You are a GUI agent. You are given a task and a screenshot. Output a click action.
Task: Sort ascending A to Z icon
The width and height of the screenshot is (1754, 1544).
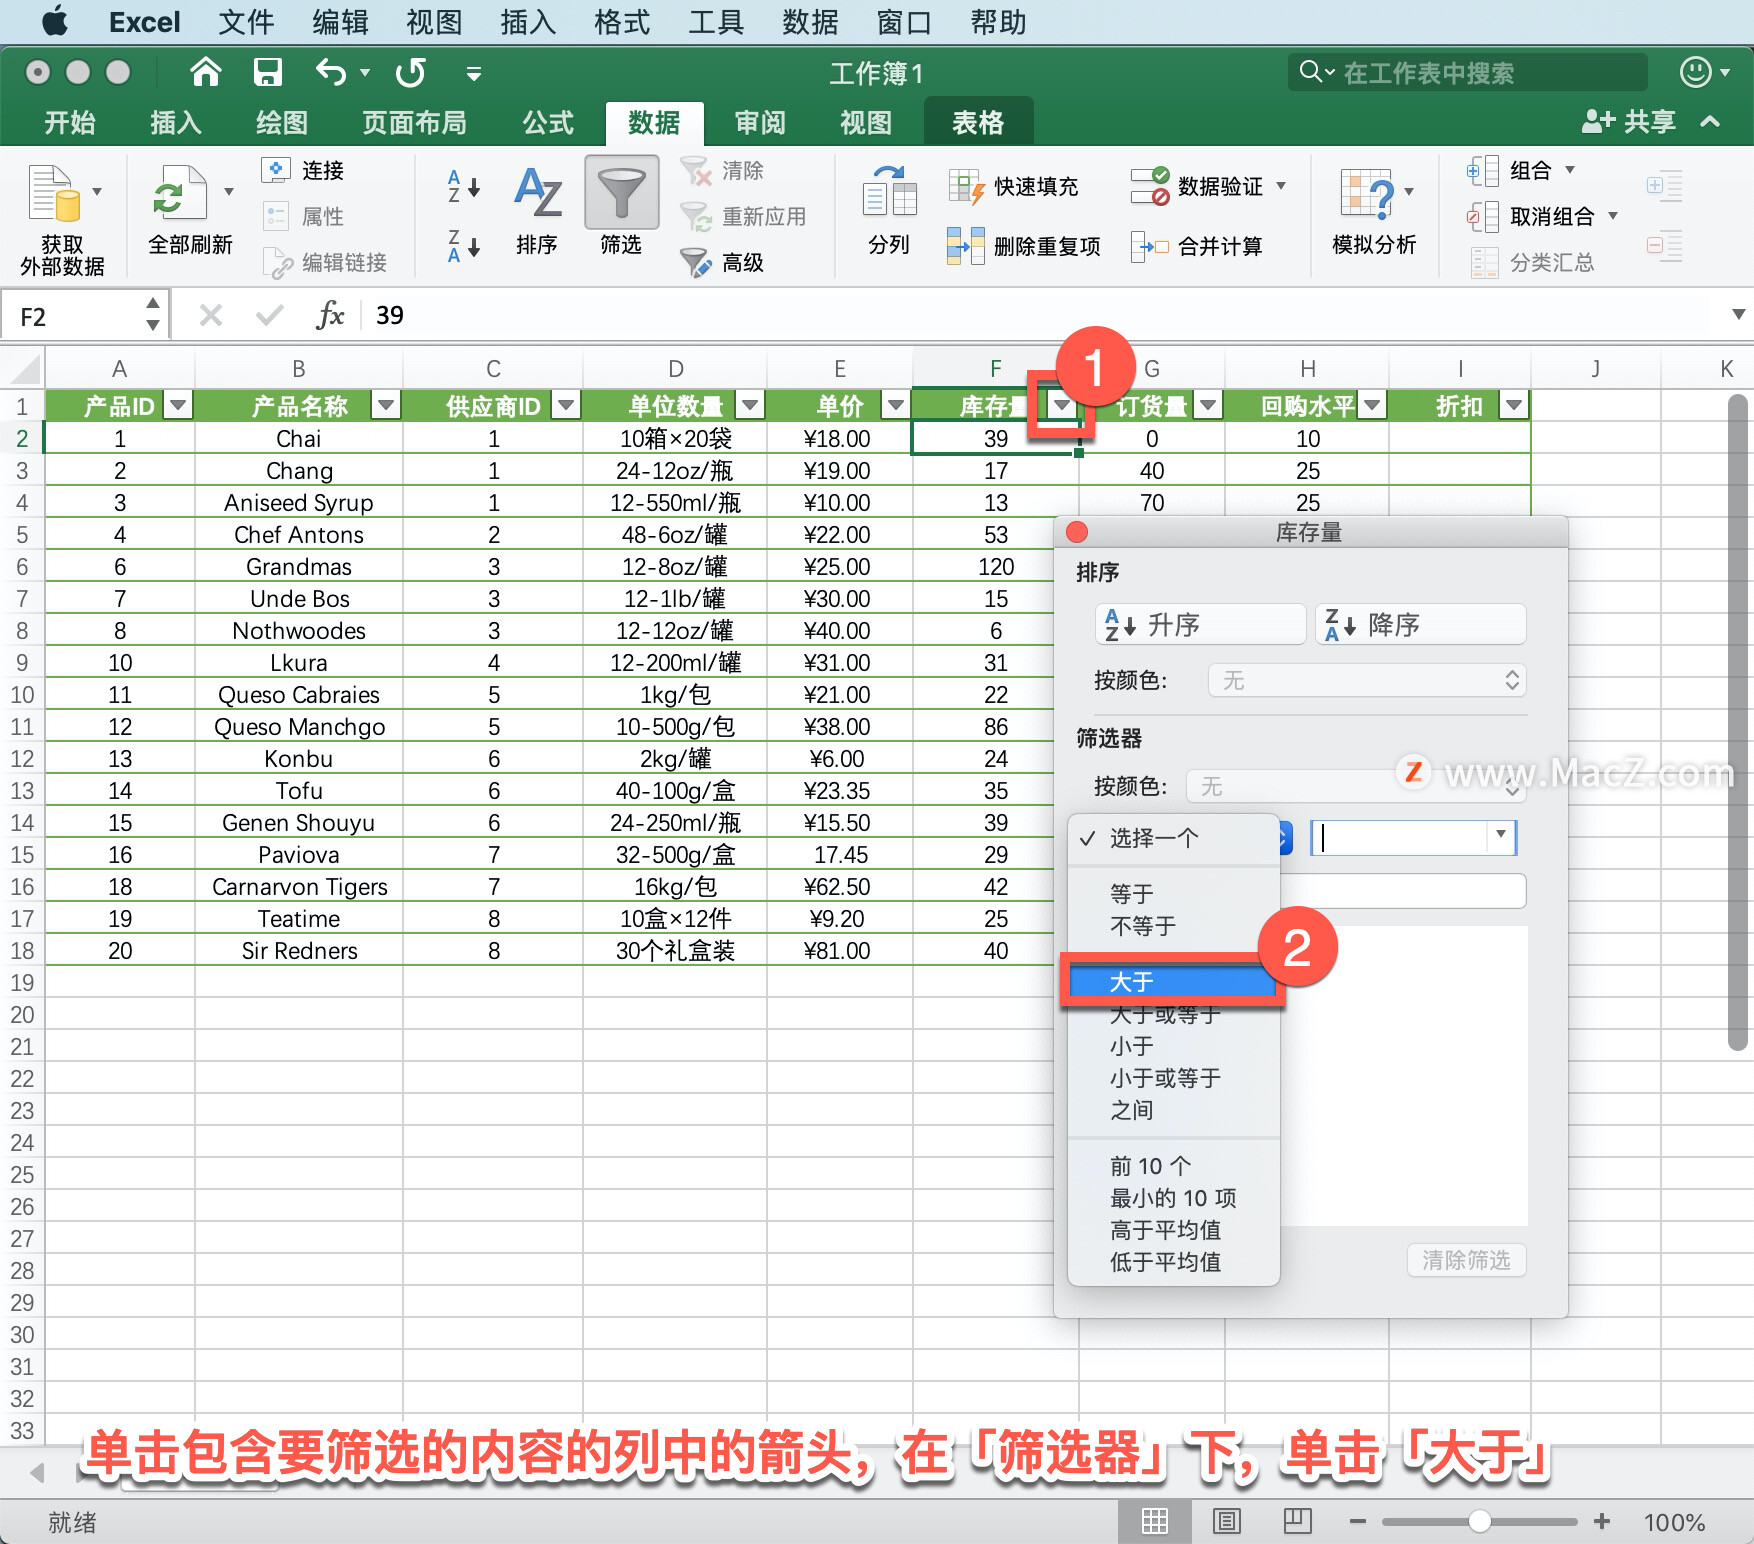coord(463,186)
